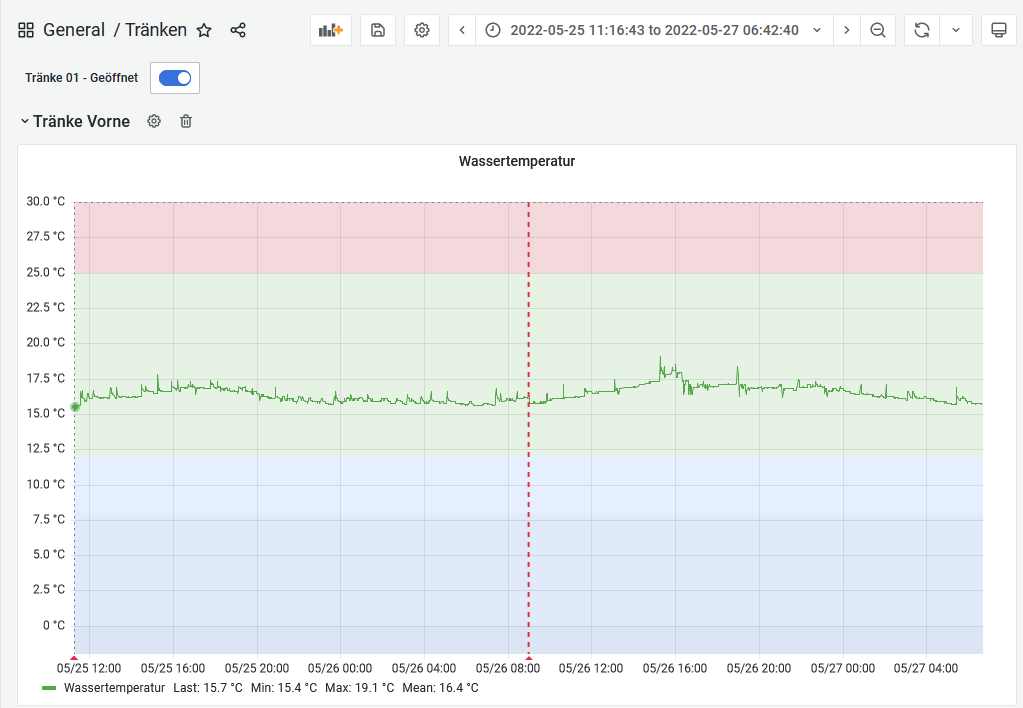Refresh the dashboard data
The image size is (1023, 708).
[x=921, y=30]
